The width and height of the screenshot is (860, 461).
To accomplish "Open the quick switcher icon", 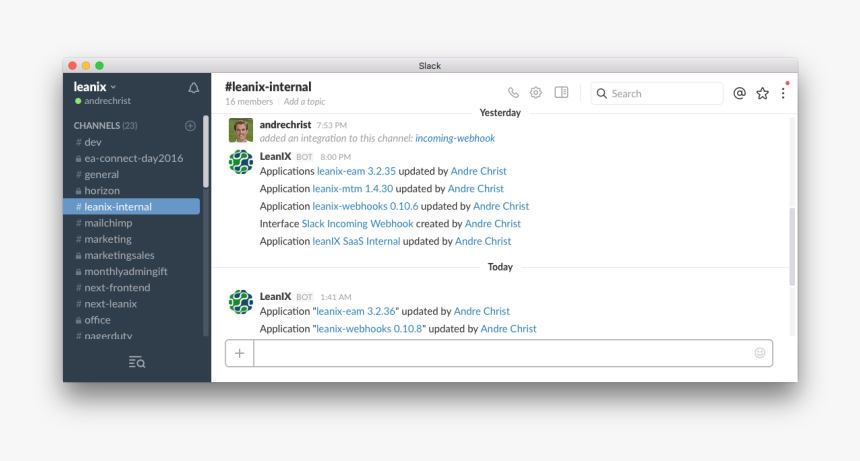I will tap(137, 362).
